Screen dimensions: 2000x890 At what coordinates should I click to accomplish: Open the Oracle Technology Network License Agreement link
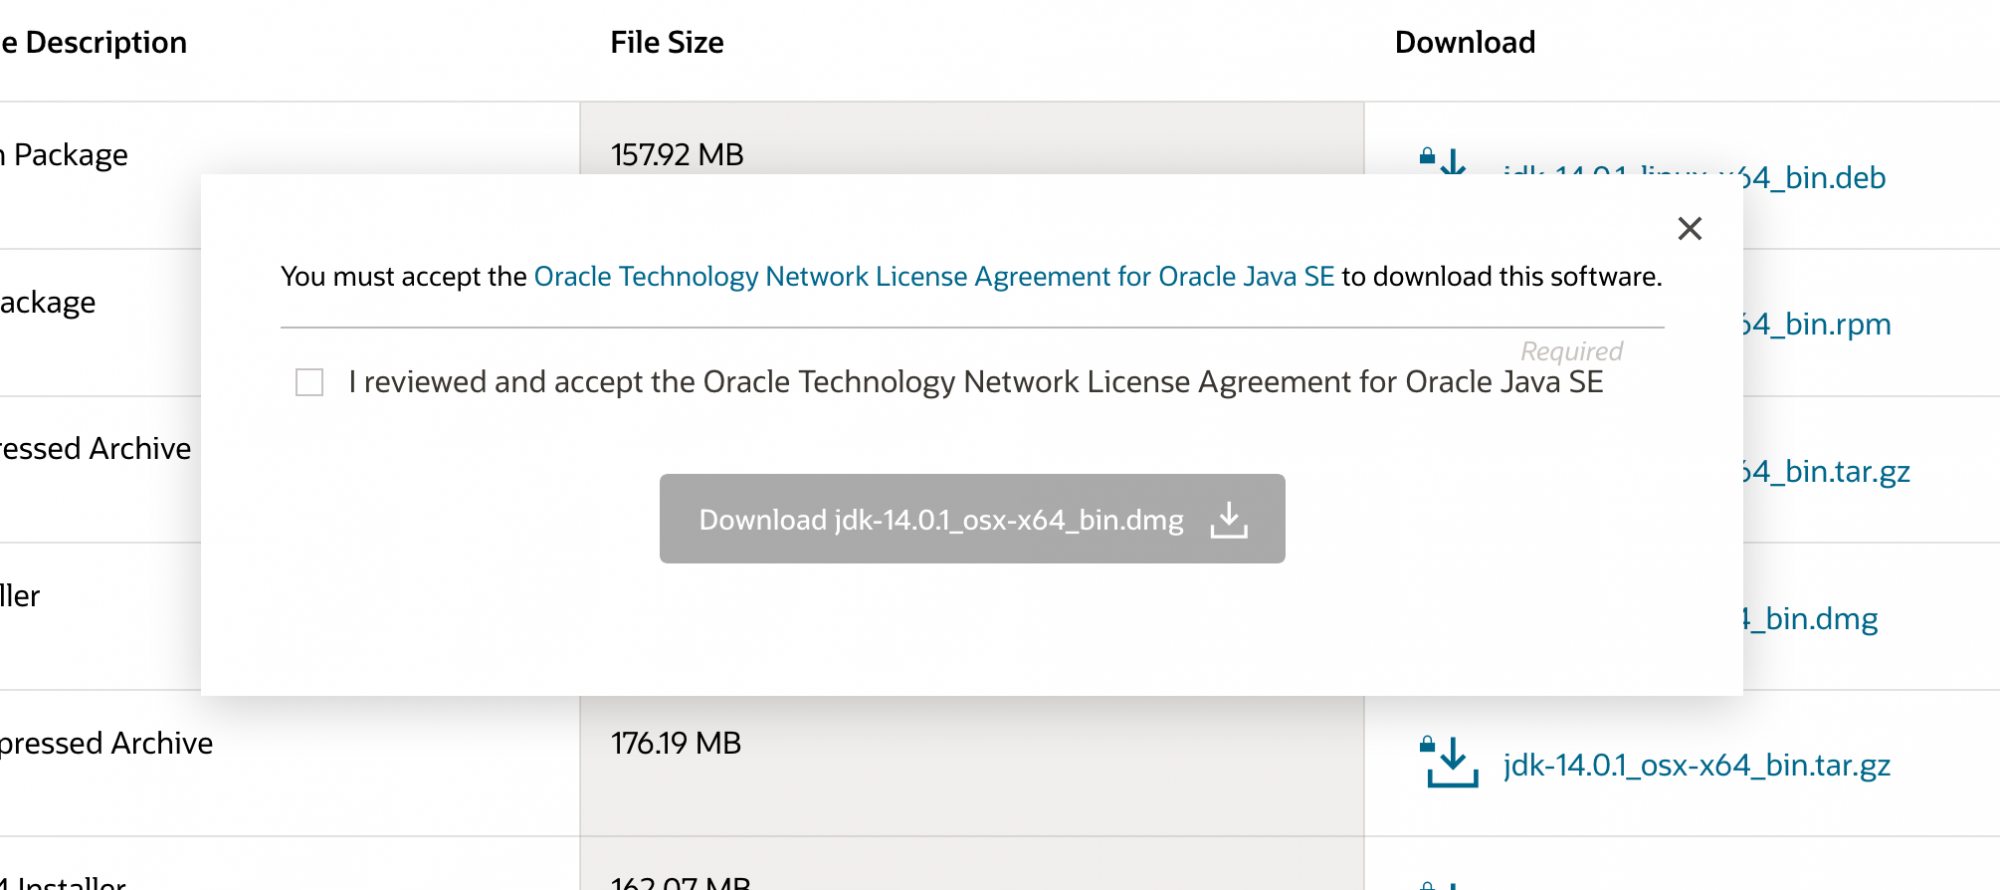[x=934, y=276]
